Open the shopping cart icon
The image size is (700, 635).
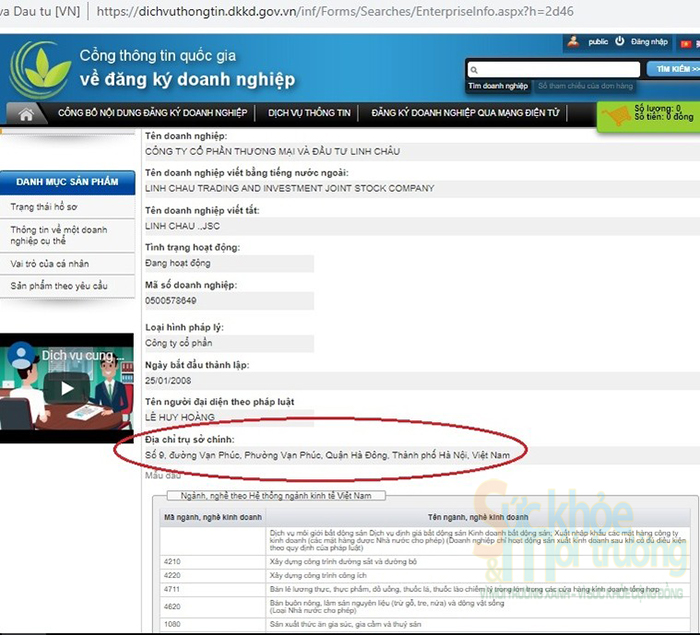coord(616,116)
